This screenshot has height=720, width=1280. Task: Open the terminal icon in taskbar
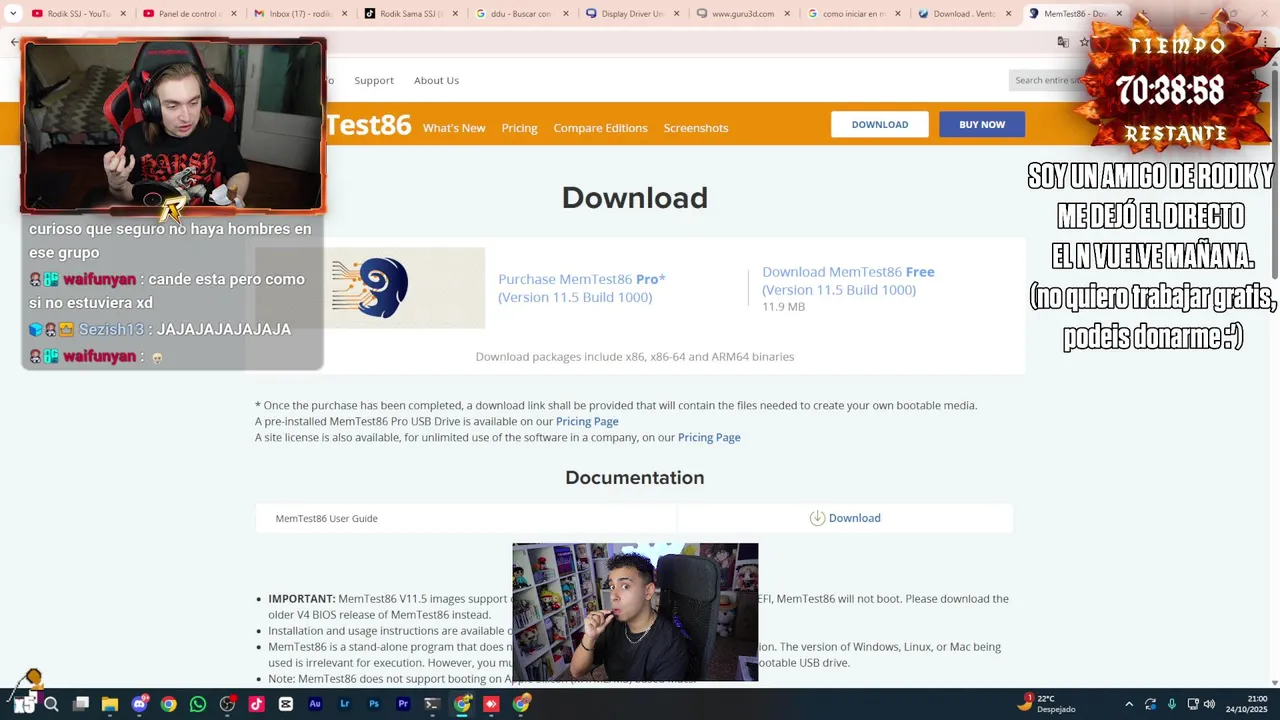pyautogui.click(x=432, y=704)
